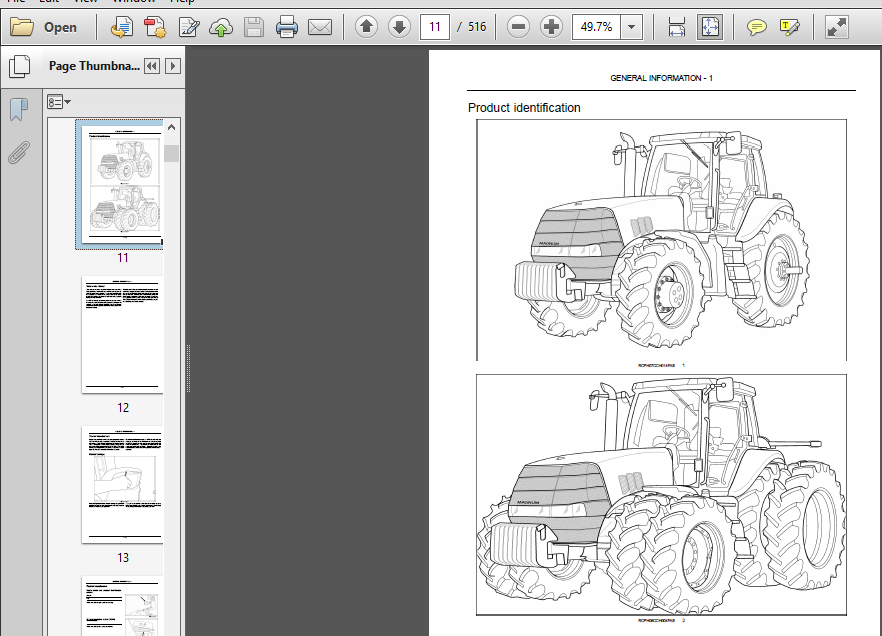Click the Bookmarks panel icon

(19, 109)
